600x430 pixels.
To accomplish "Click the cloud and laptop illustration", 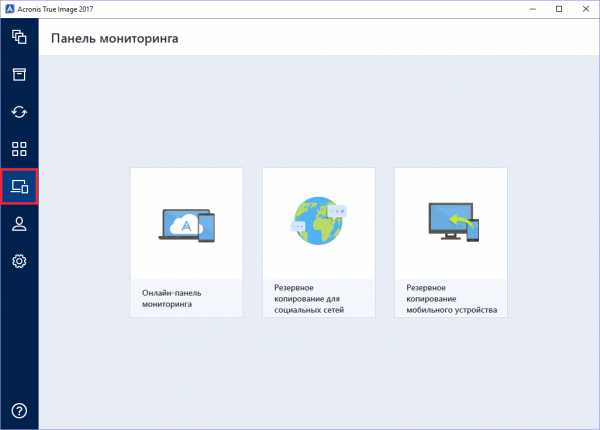I will (x=186, y=225).
